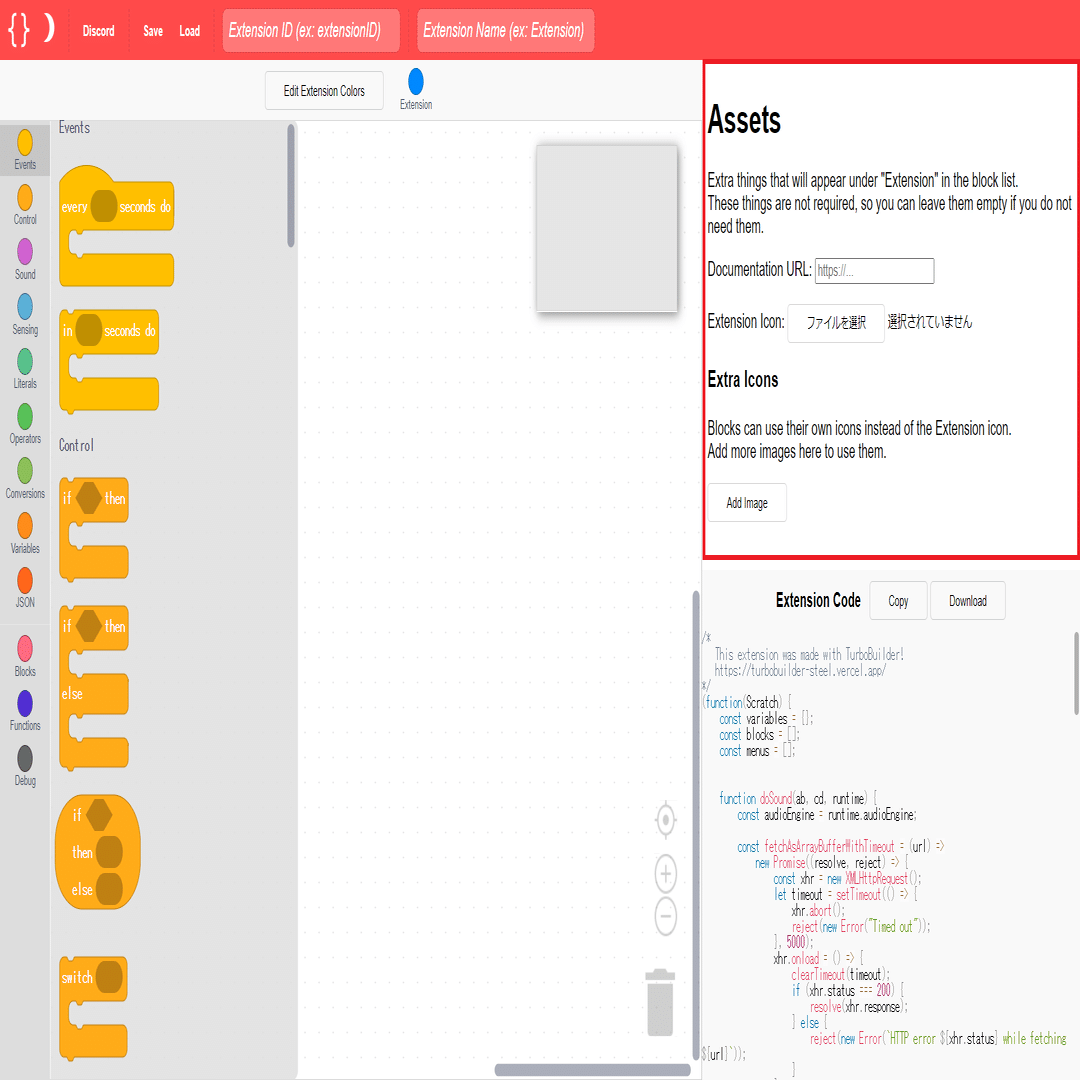Viewport: 1080px width, 1080px height.
Task: Click the 'const variables = [];' code line
Action: 766,718
